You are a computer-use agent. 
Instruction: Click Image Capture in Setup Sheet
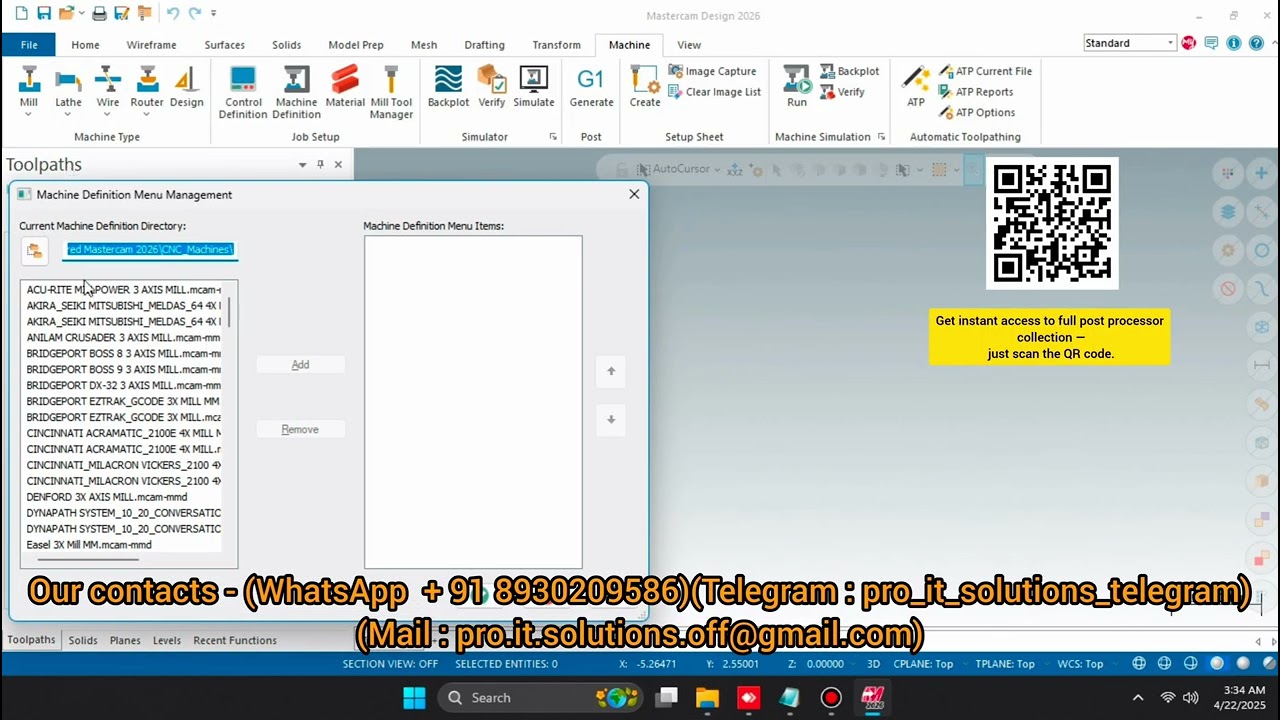point(712,71)
